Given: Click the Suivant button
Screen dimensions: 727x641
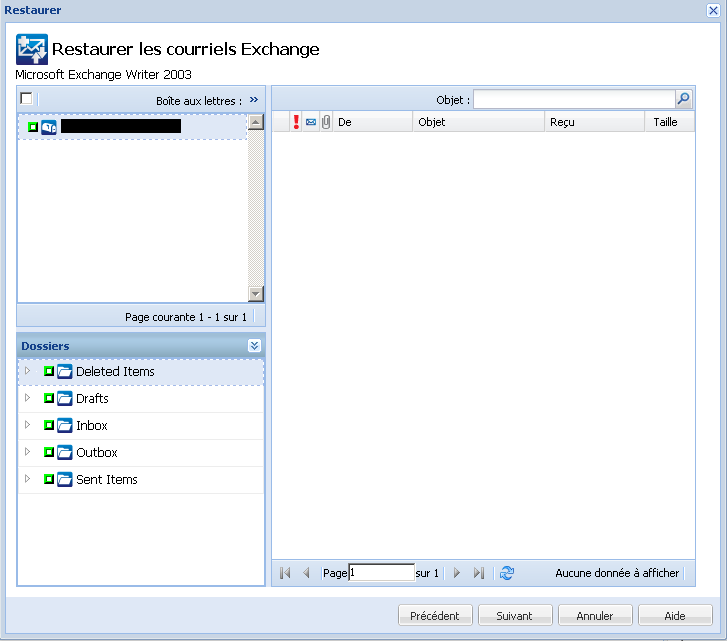Looking at the screenshot, I should tap(515, 616).
